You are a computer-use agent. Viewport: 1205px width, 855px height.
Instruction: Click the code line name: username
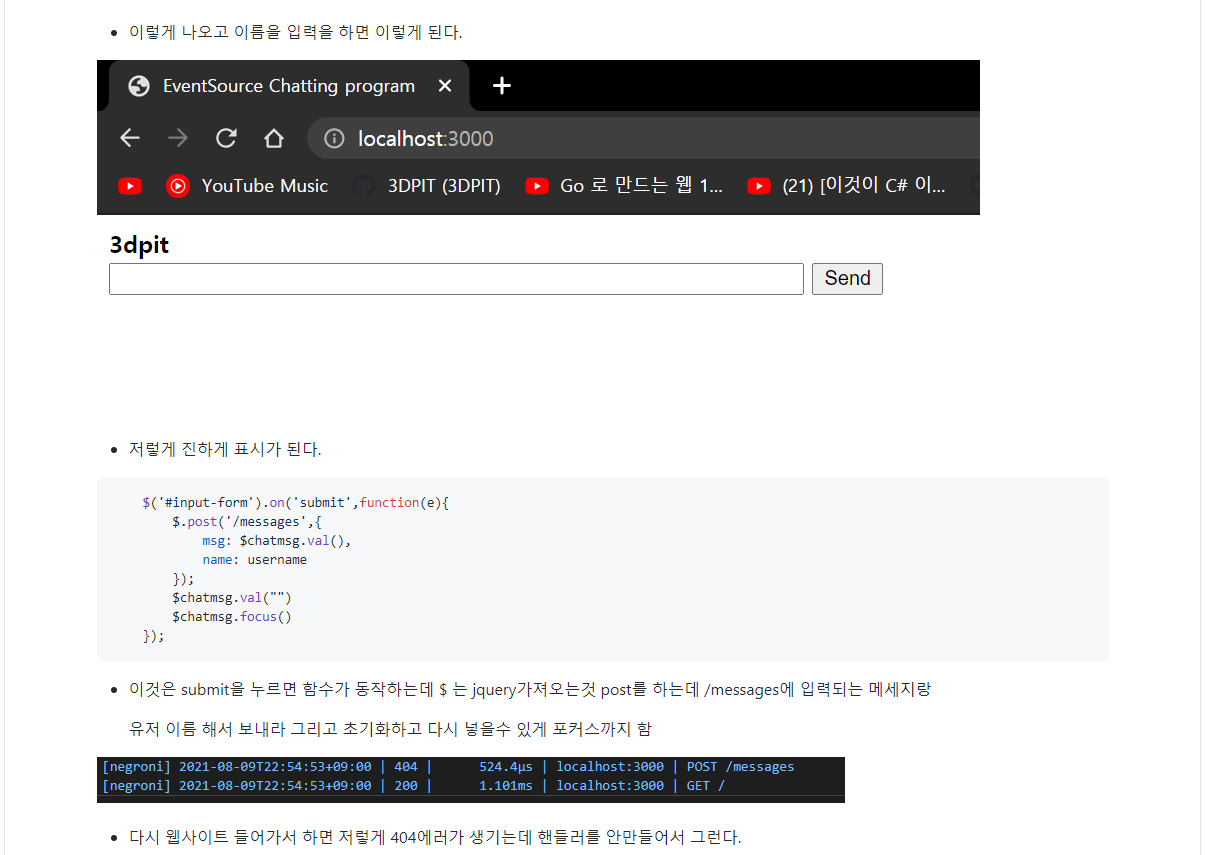point(254,560)
